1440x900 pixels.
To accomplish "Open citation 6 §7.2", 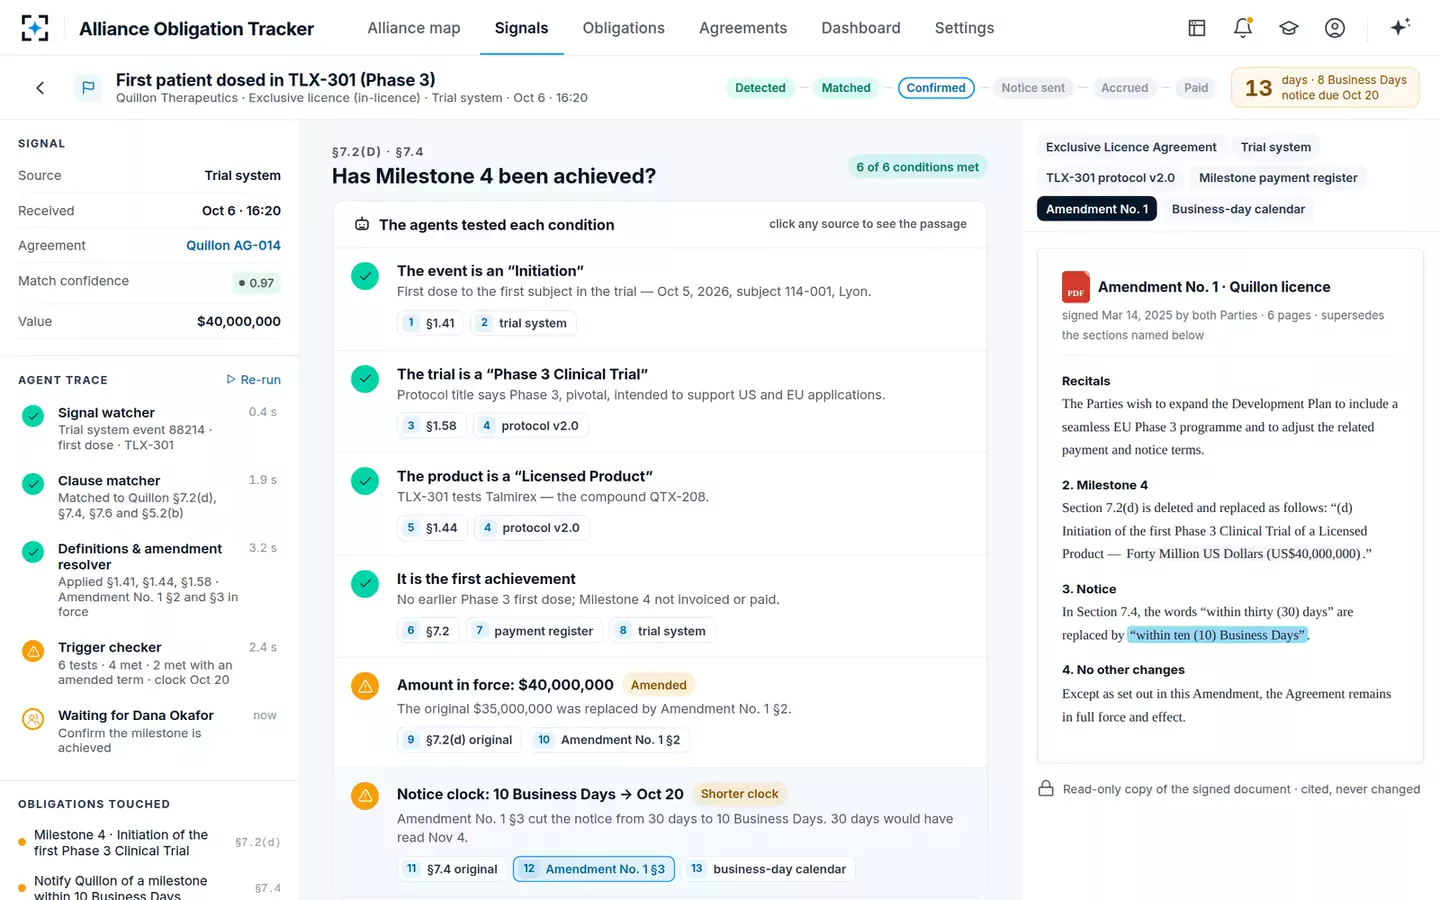I will click(428, 631).
